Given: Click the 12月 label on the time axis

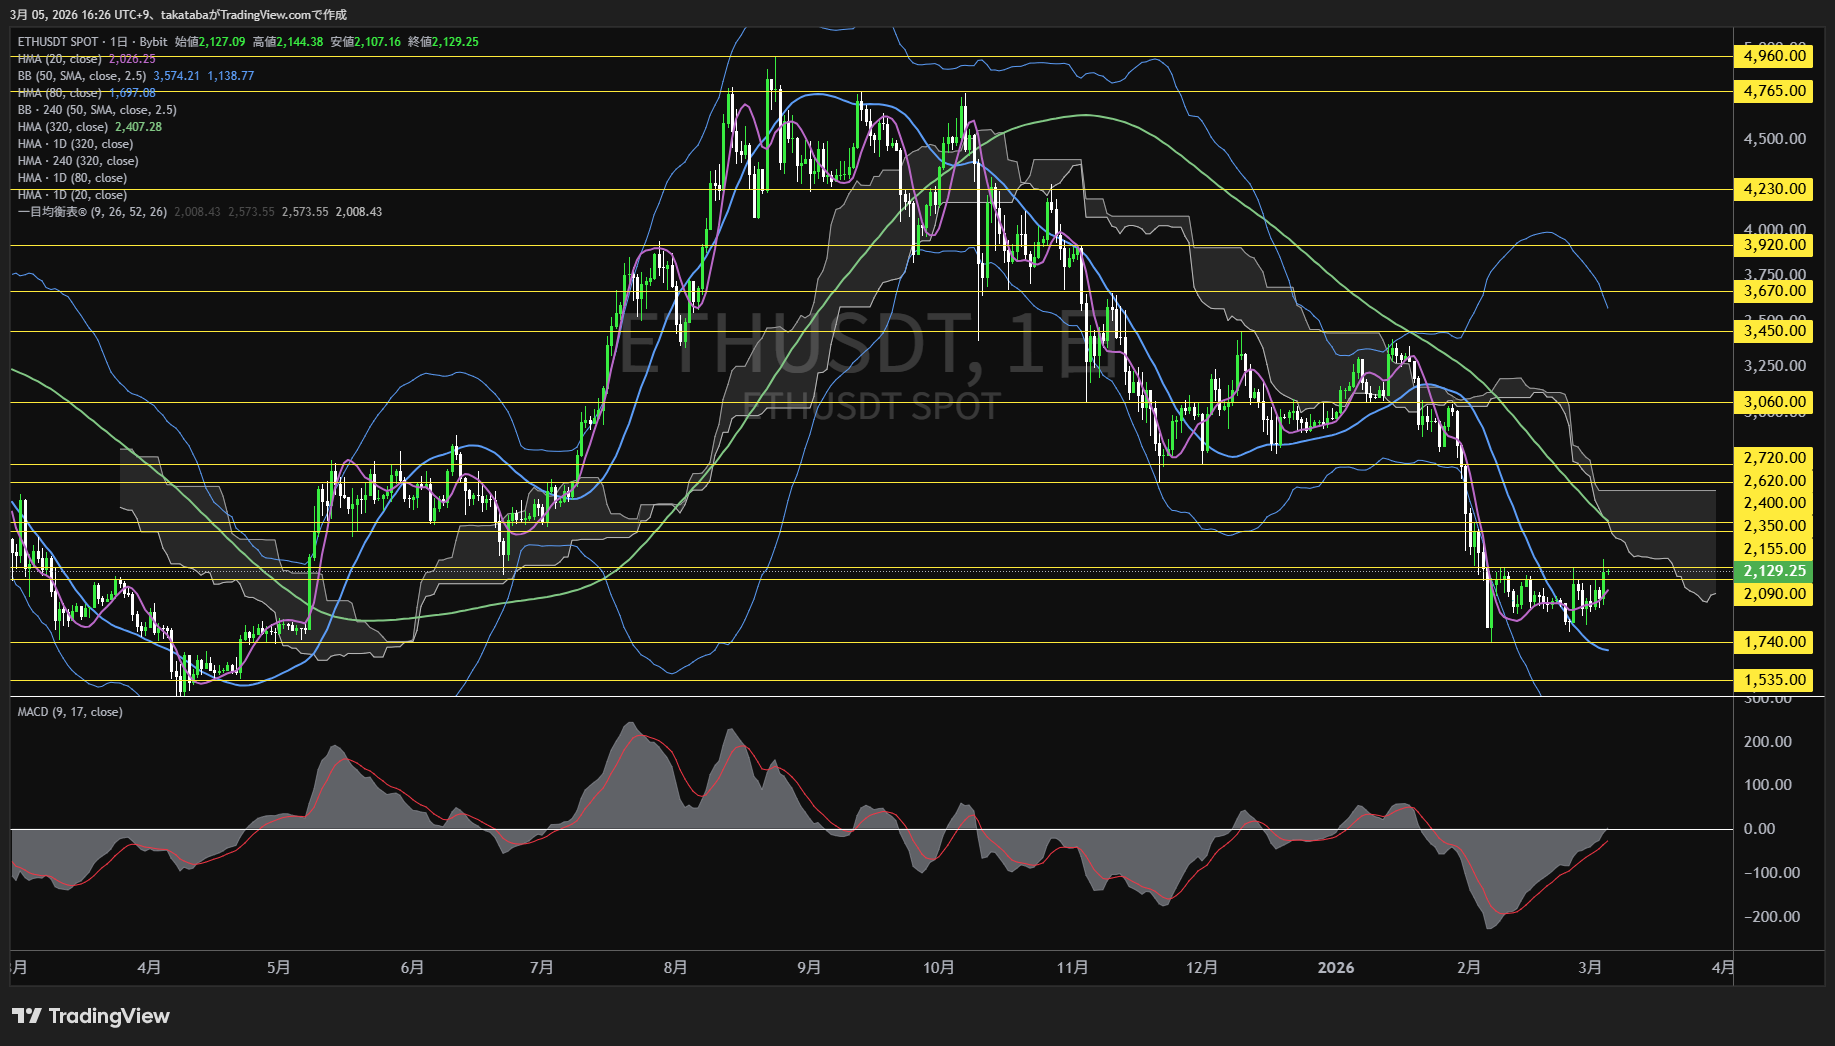Looking at the screenshot, I should coord(1201,967).
